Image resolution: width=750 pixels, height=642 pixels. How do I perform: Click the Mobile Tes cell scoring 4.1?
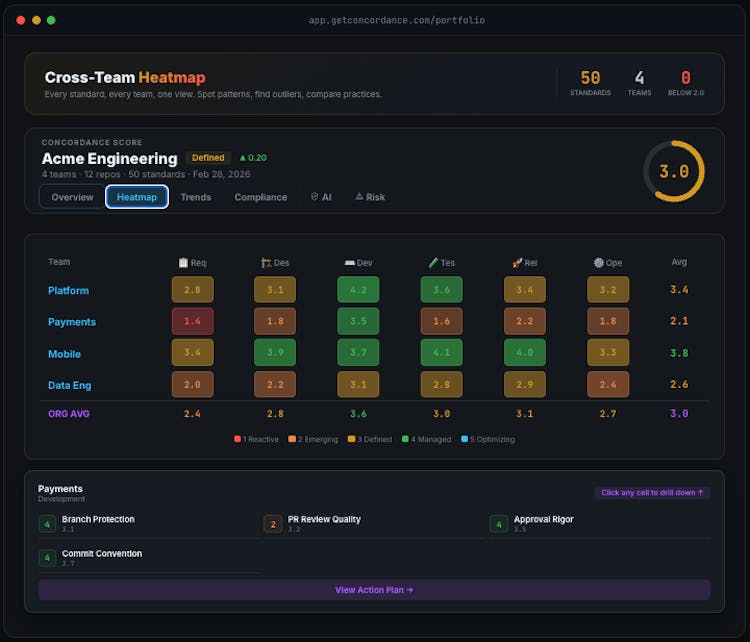tap(441, 353)
